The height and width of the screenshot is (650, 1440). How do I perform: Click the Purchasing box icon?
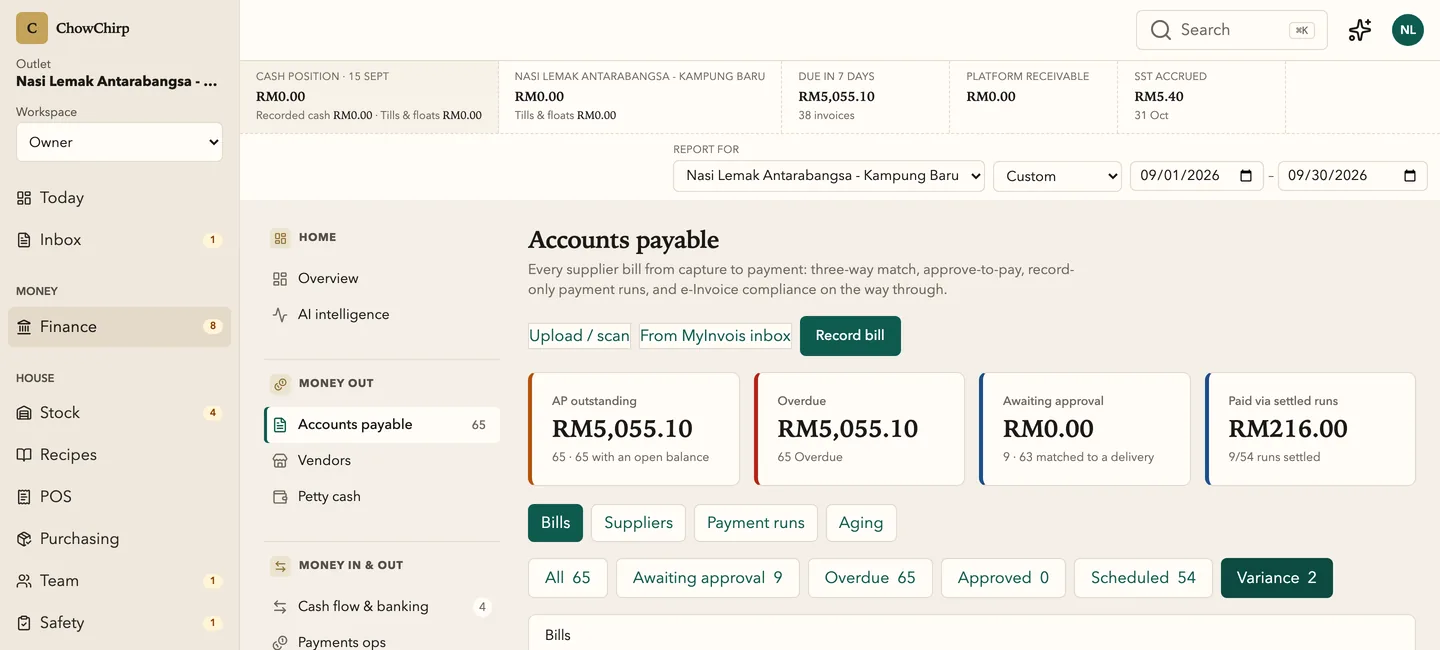click(24, 539)
